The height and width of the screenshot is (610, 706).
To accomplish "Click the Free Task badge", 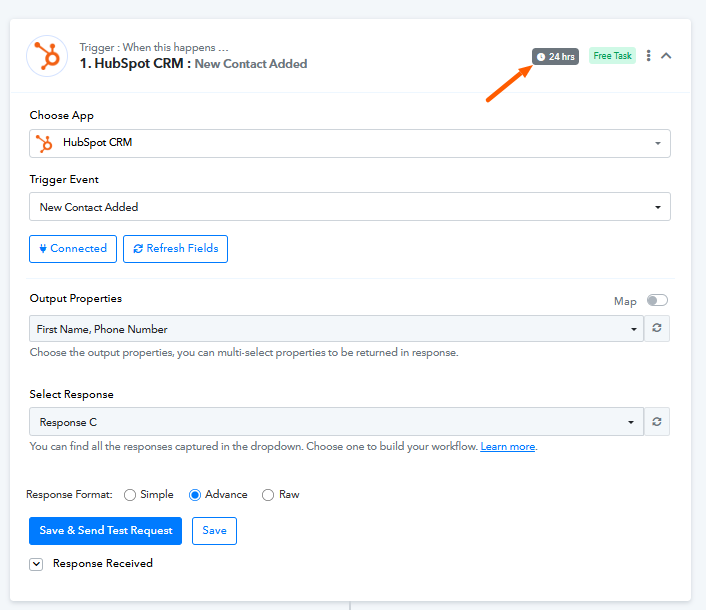I will coord(612,56).
